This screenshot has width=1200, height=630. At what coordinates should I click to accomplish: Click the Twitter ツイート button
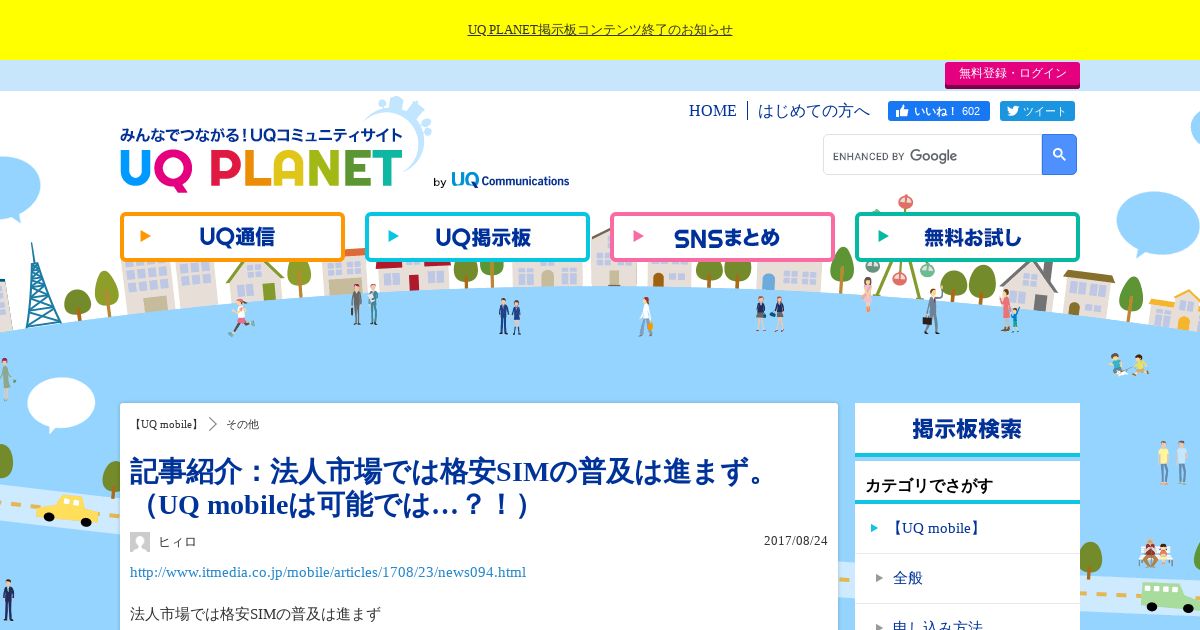pos(1038,111)
